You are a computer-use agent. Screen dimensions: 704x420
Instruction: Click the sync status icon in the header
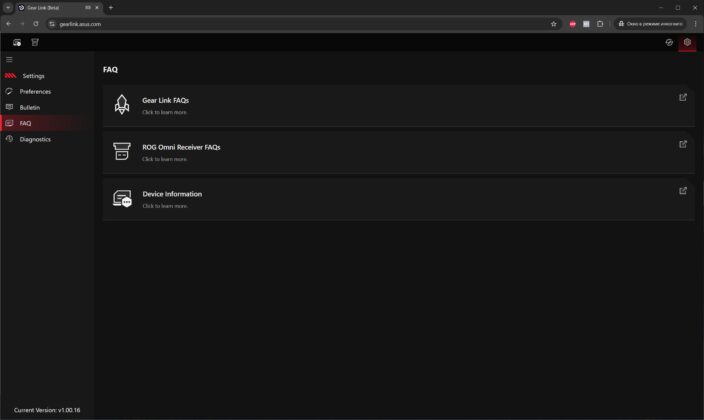(x=669, y=42)
